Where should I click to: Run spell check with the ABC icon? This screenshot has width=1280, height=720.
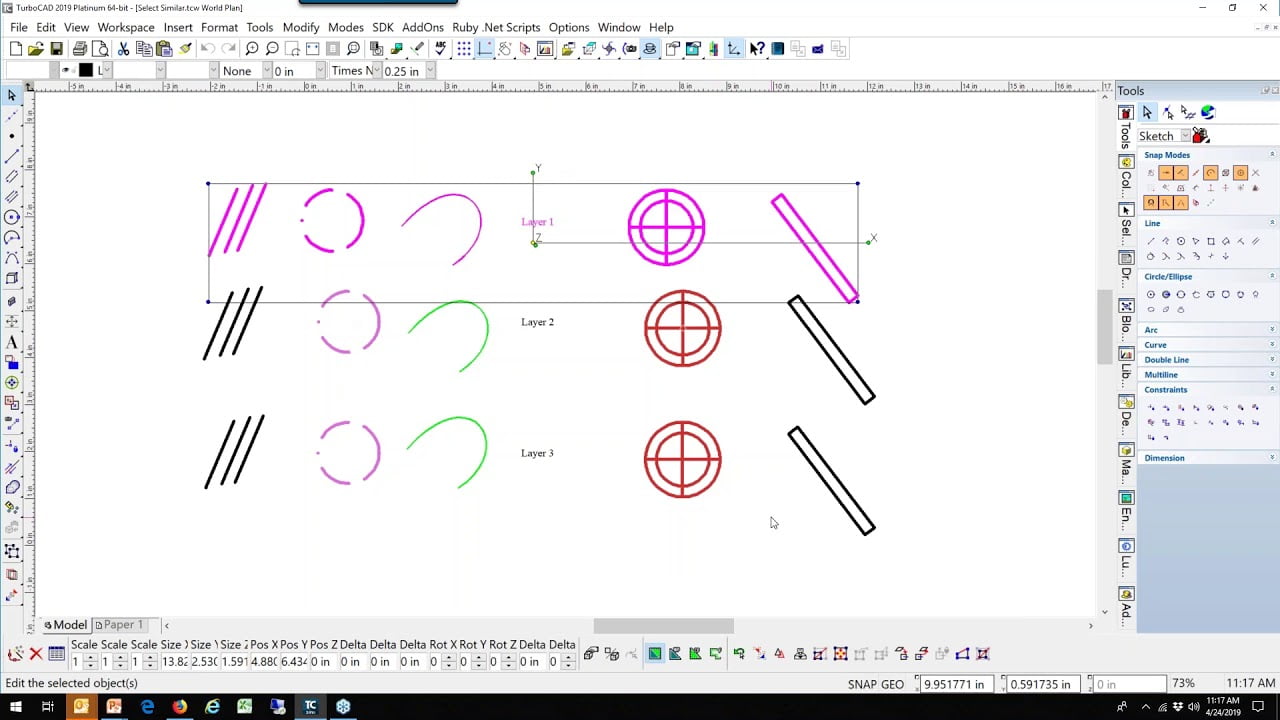tap(440, 49)
